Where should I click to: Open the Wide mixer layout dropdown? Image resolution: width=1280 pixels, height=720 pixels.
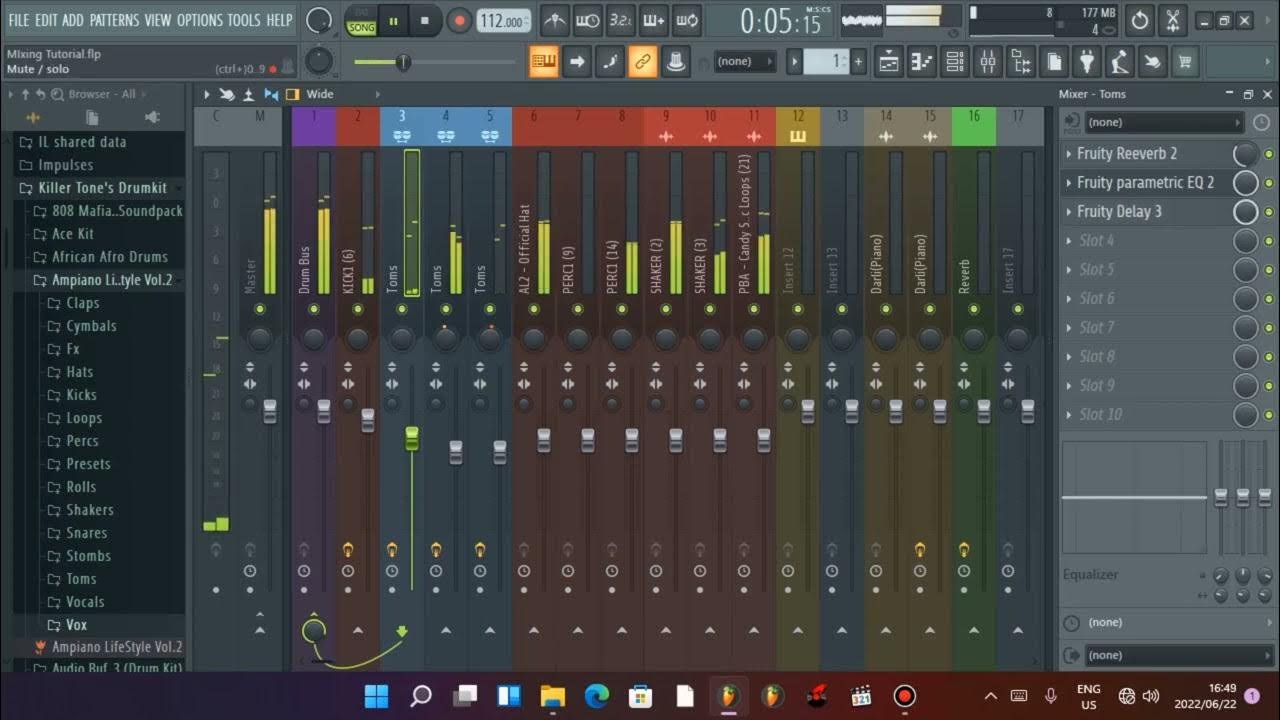[320, 94]
